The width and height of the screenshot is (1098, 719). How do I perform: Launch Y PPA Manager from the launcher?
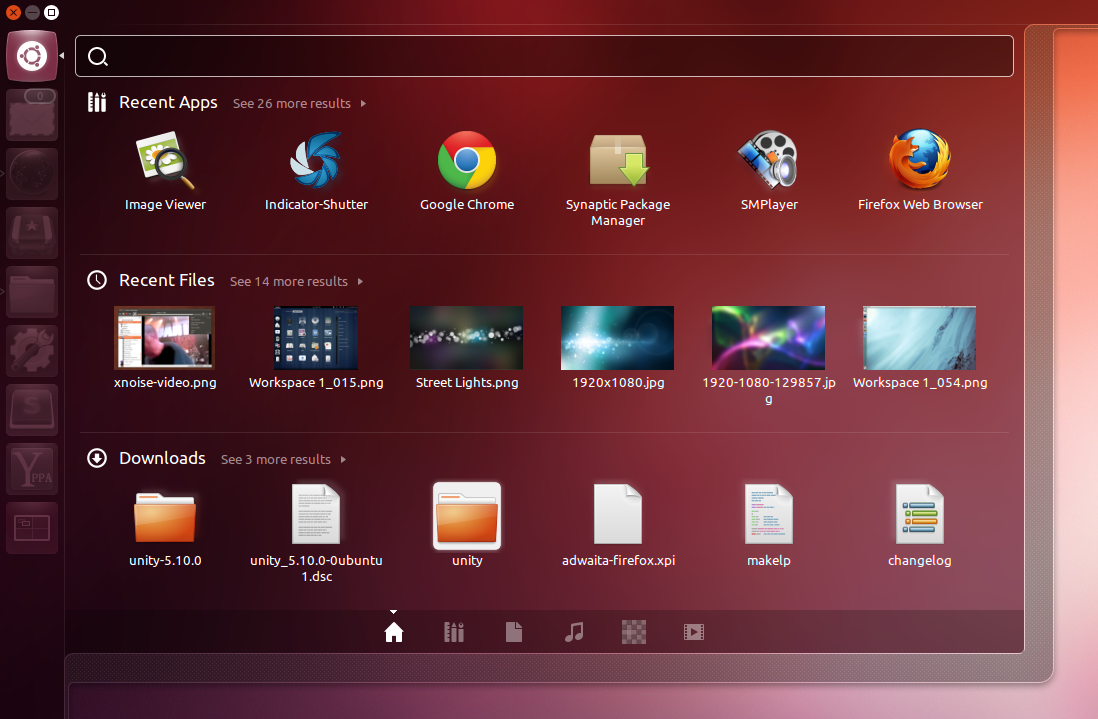tap(31, 468)
